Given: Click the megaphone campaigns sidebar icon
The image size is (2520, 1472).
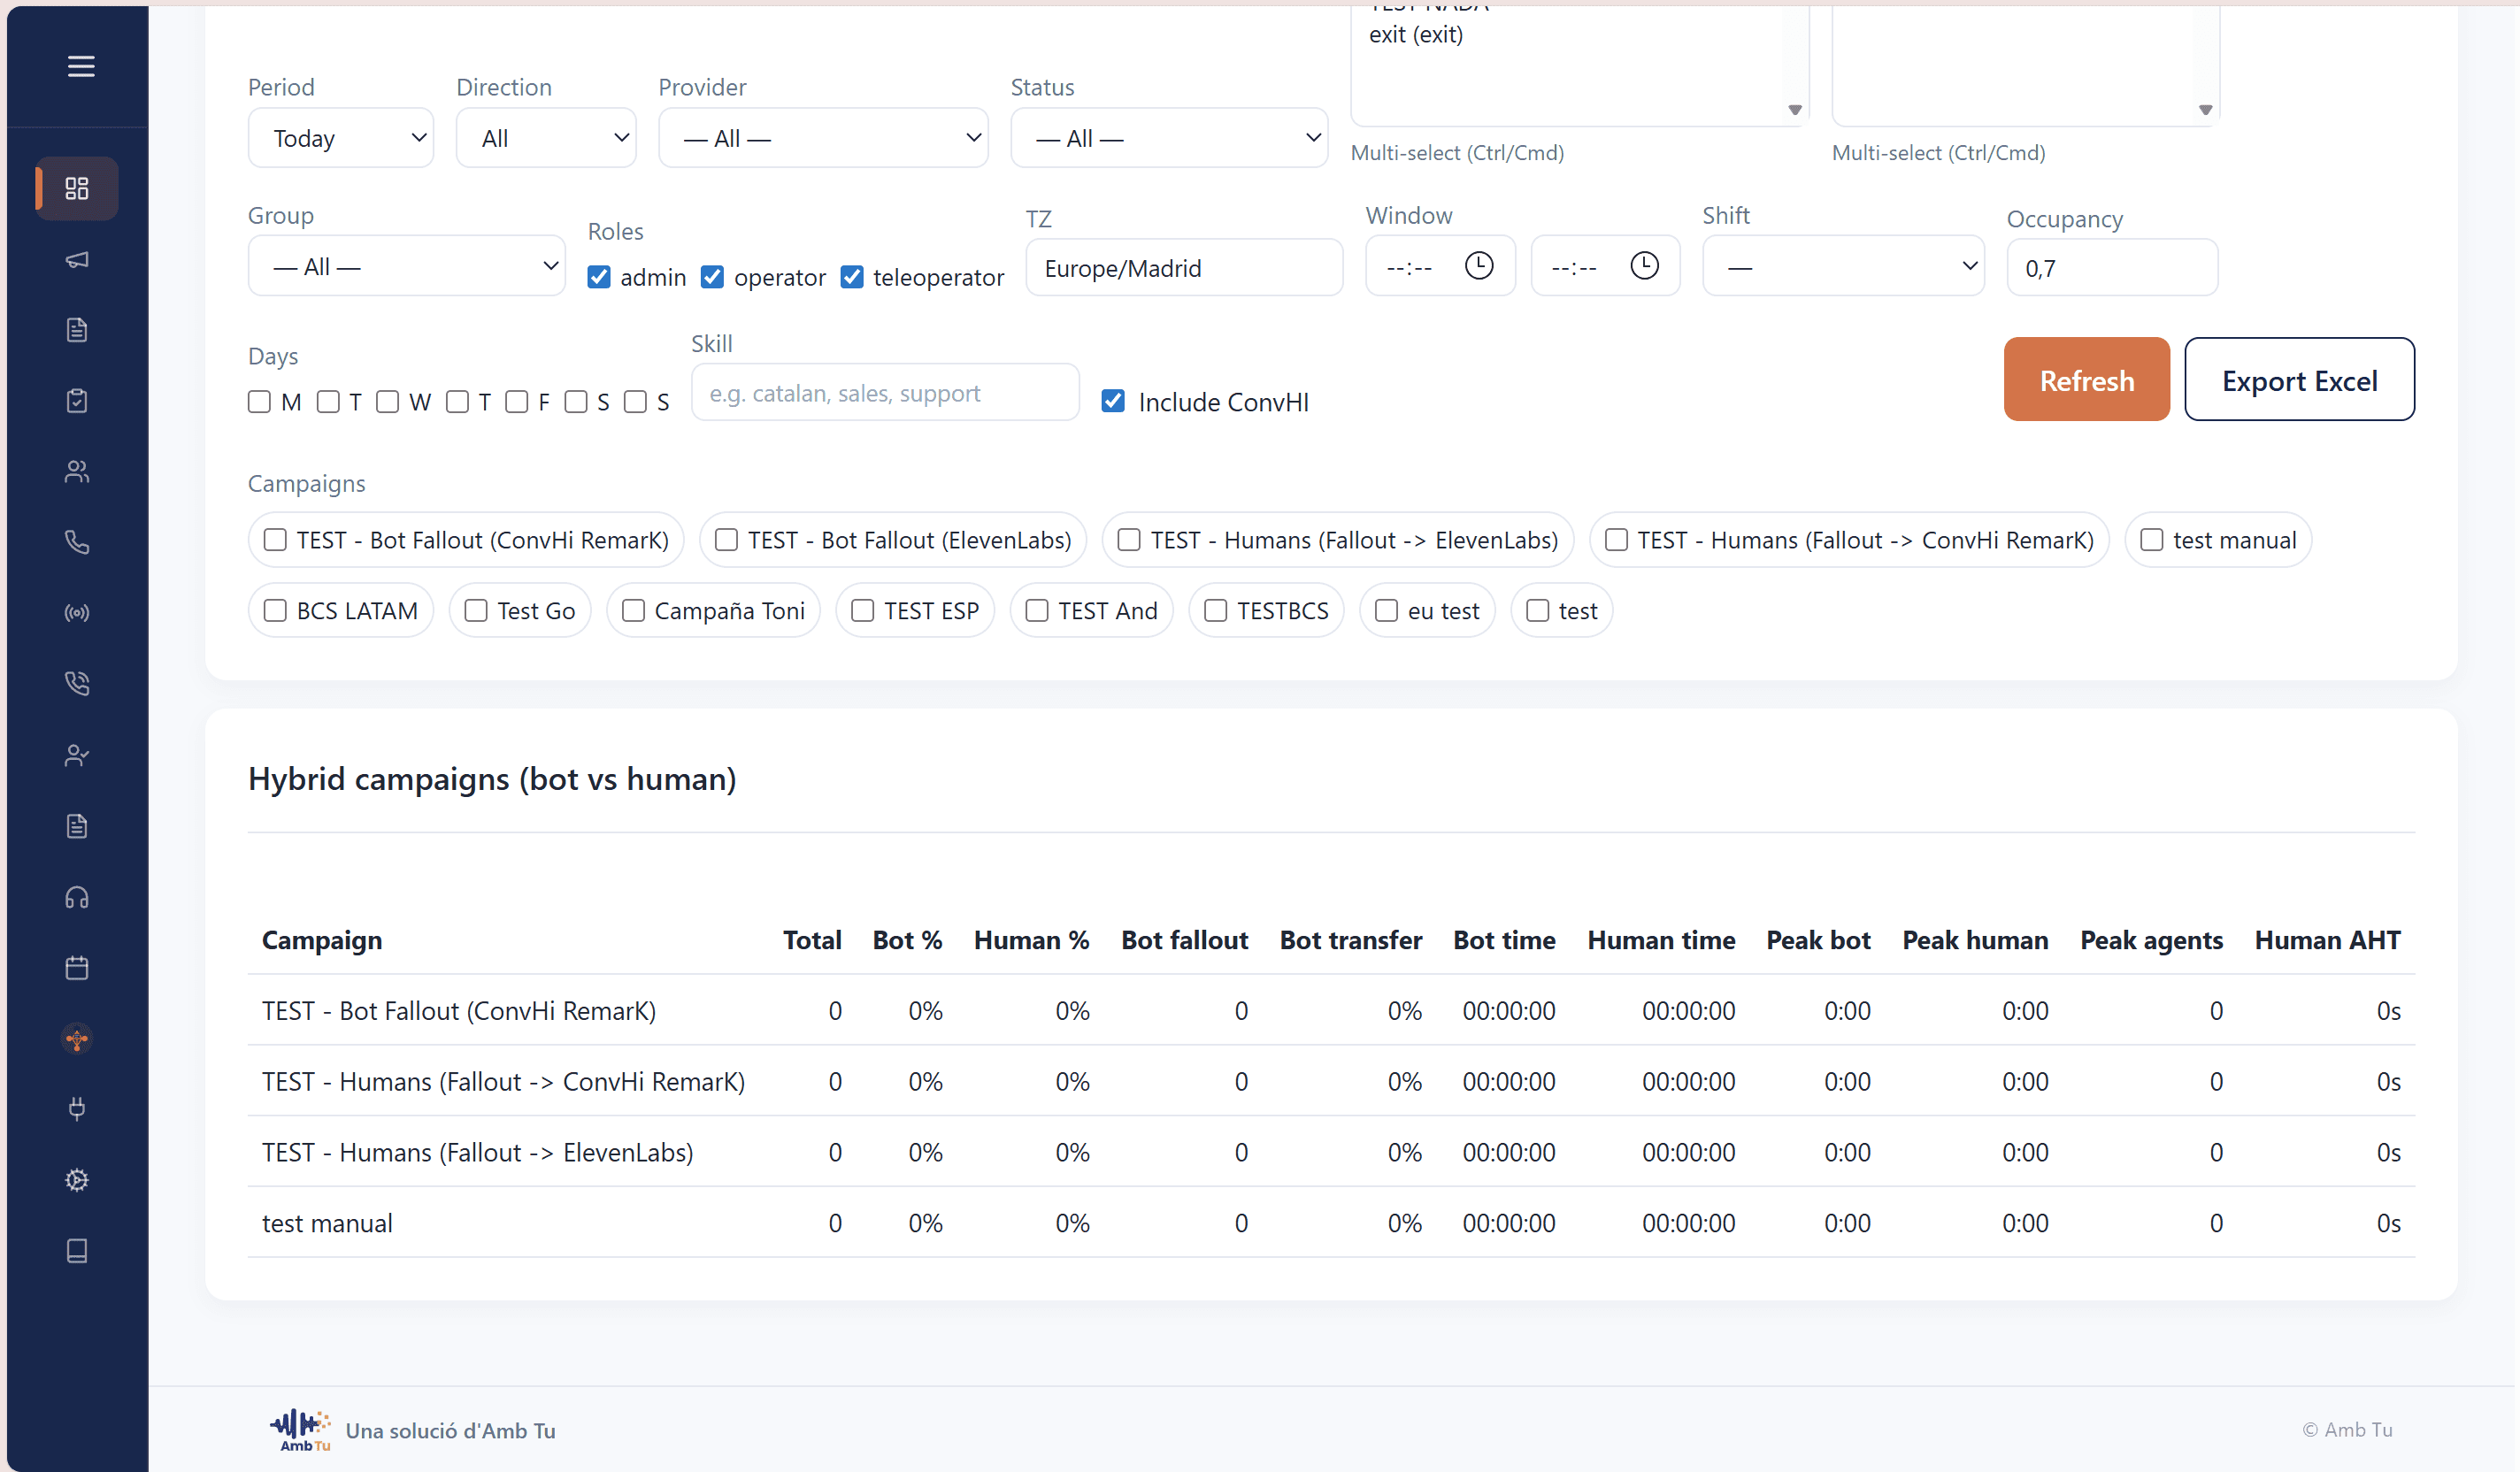Looking at the screenshot, I should [x=77, y=260].
